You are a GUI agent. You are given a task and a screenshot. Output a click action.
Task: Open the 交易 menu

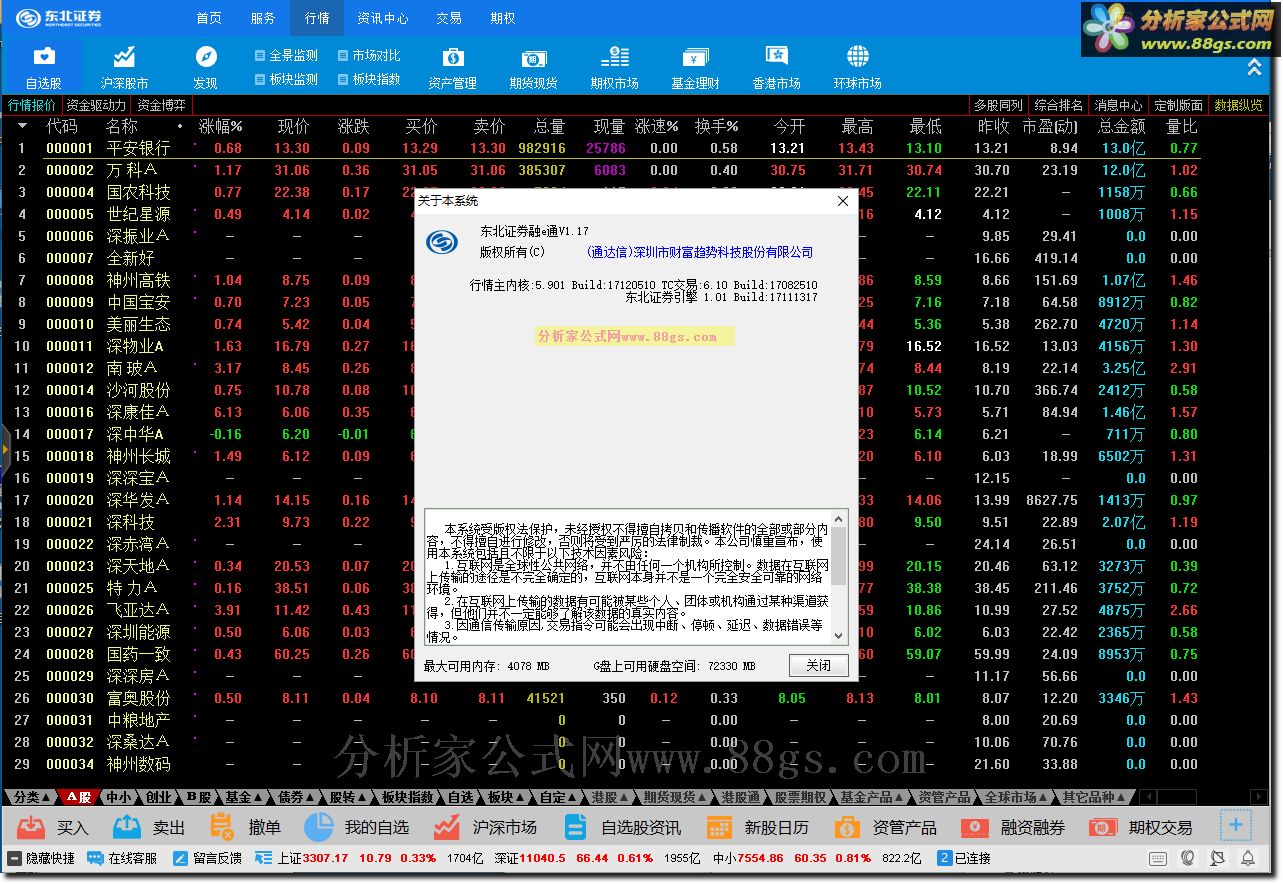click(x=449, y=19)
